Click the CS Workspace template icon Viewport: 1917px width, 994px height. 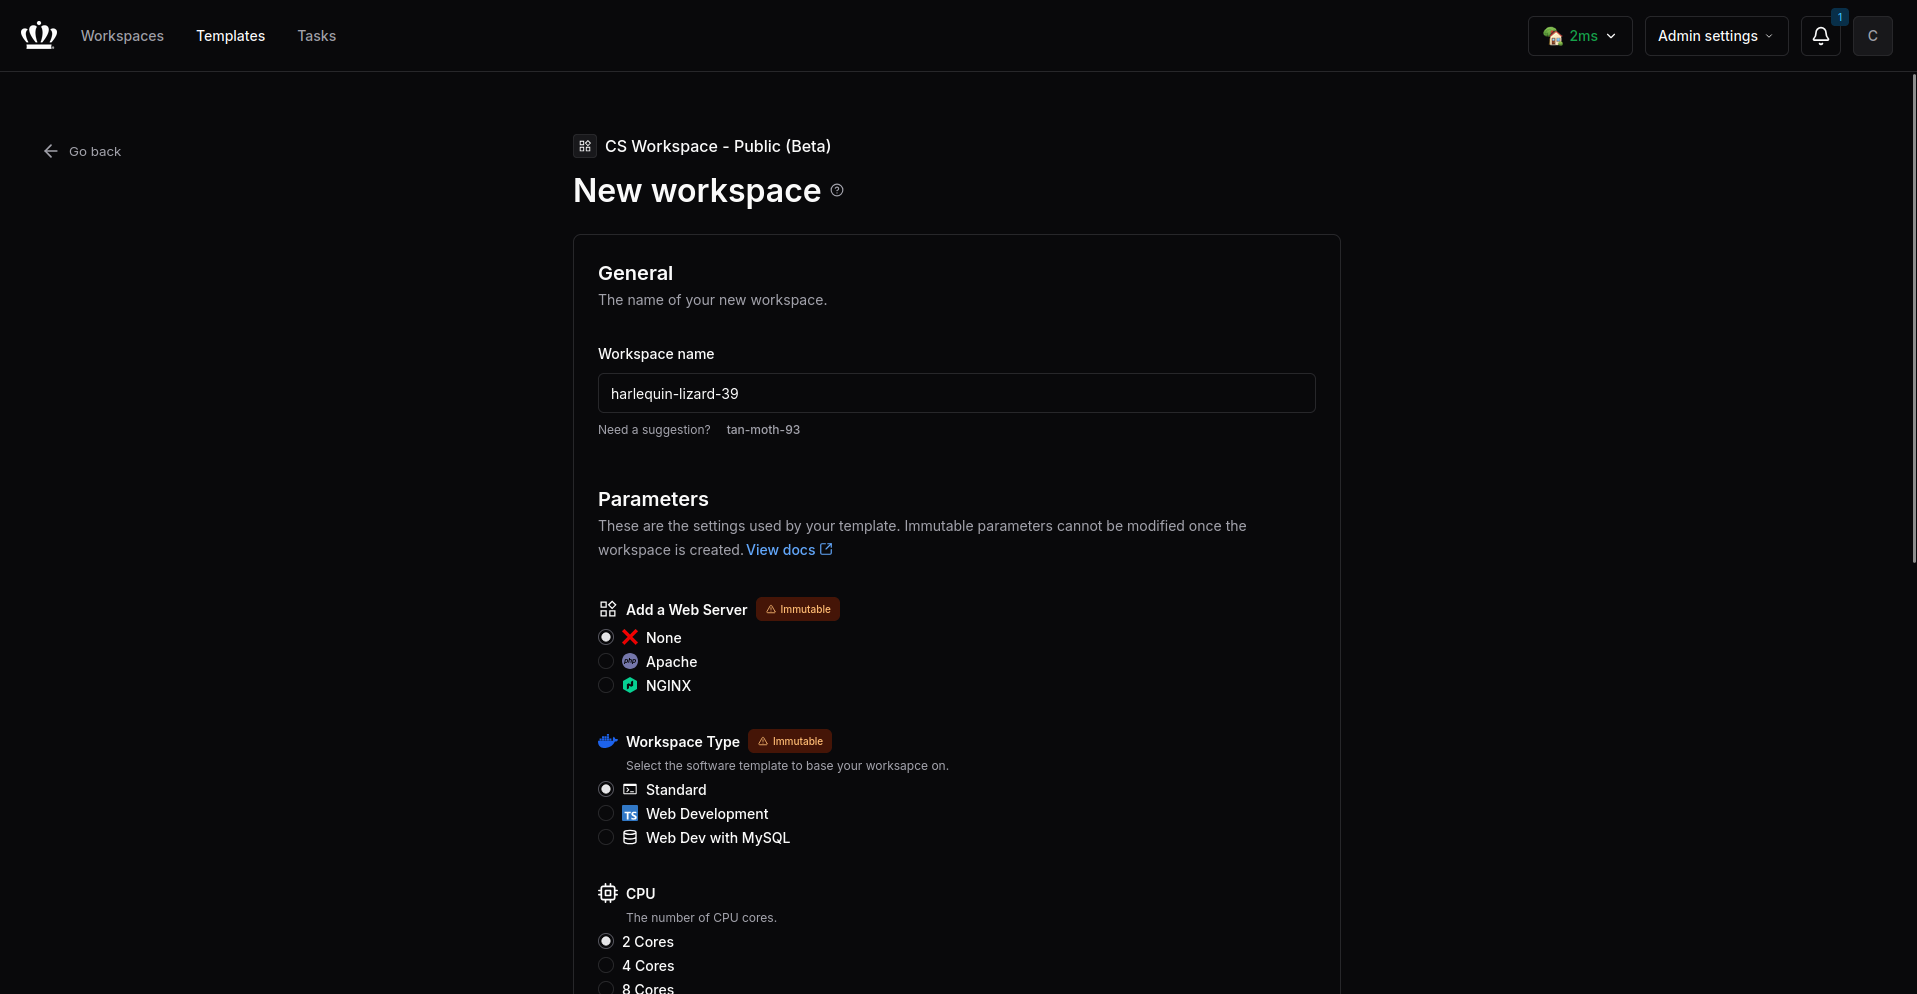pyautogui.click(x=585, y=146)
